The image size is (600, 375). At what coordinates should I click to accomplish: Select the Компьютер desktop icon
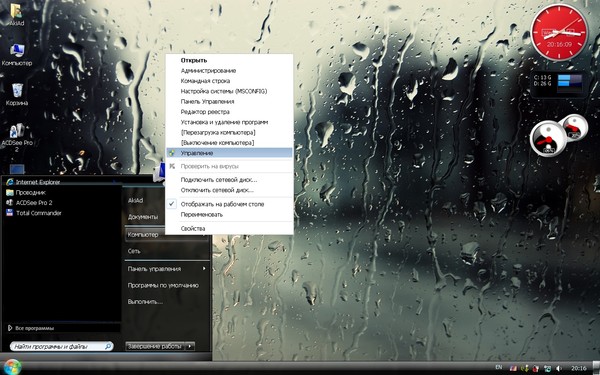(16, 54)
